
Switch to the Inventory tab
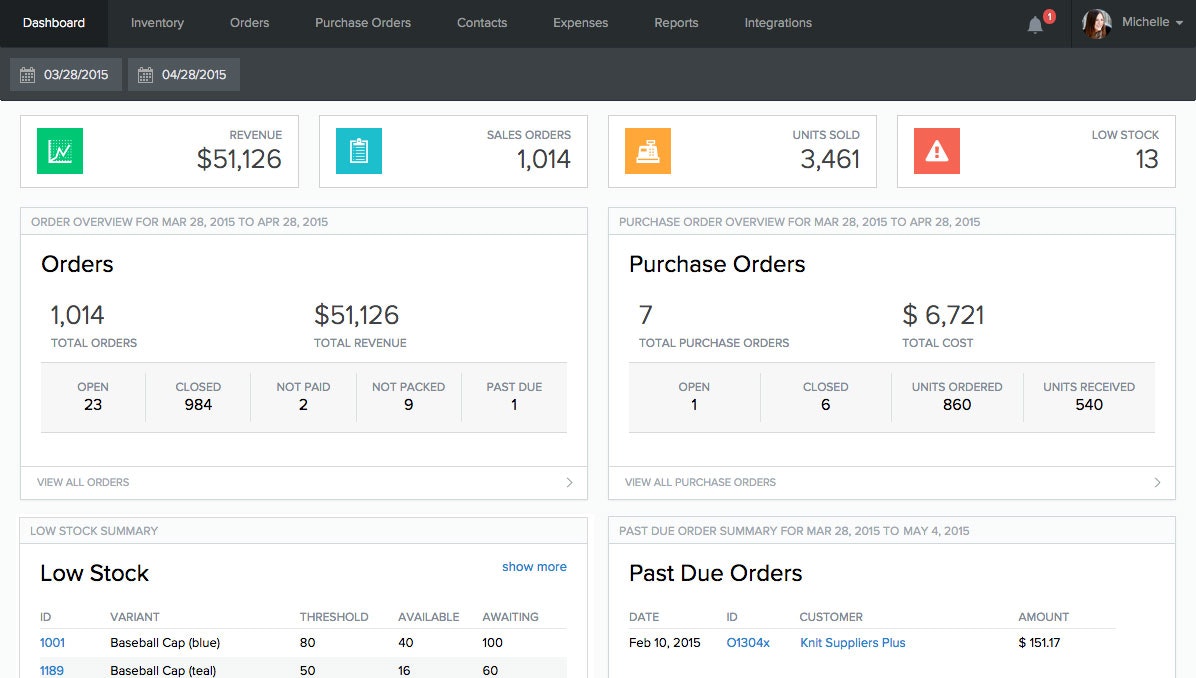[x=157, y=23]
